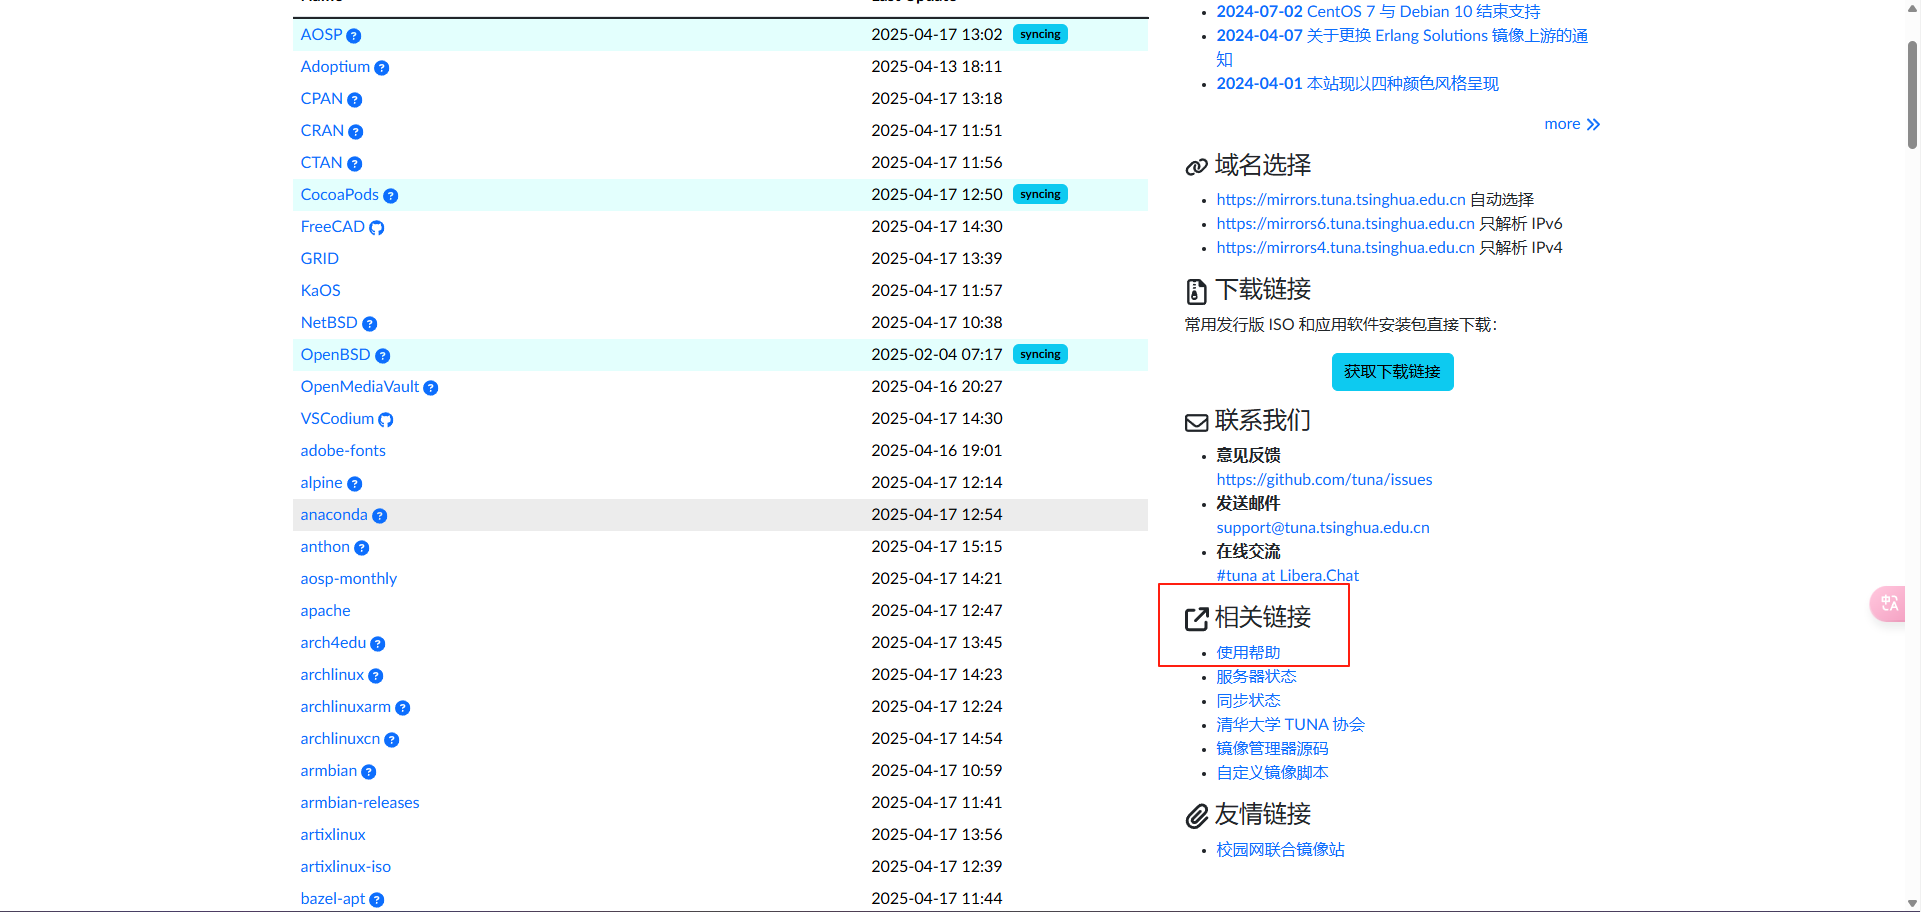The width and height of the screenshot is (1921, 912).
Task: Open the 自定义镜像脚本 link
Action: click(1272, 772)
